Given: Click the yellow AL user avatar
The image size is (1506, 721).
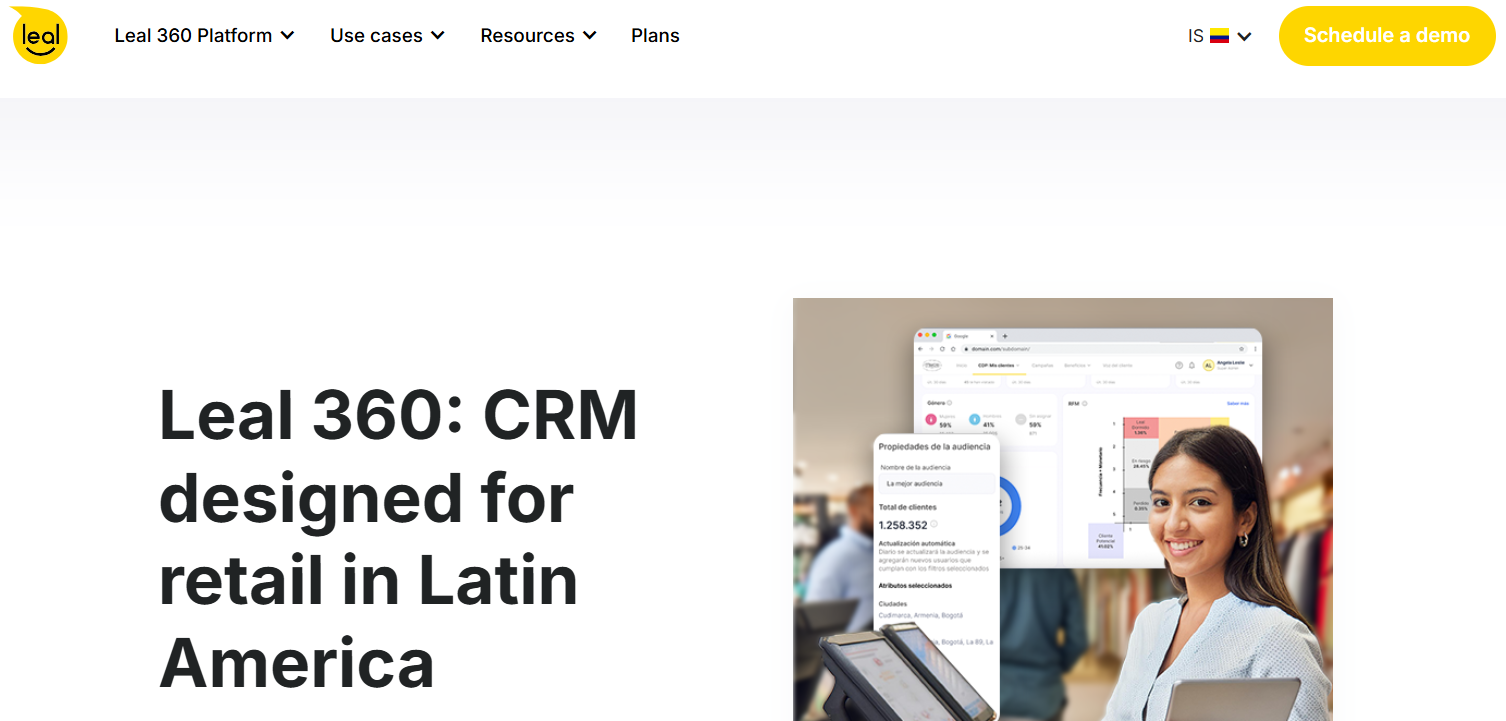Looking at the screenshot, I should pyautogui.click(x=1208, y=366).
